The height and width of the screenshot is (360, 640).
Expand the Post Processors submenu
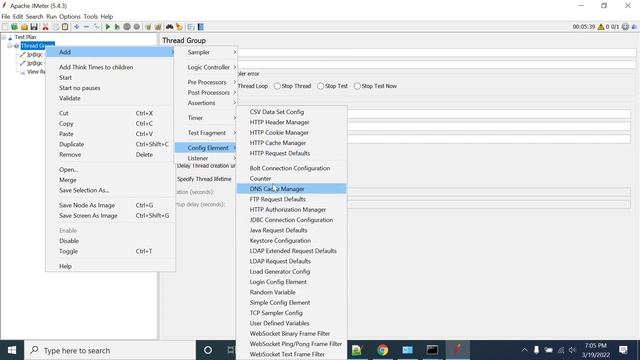[x=206, y=93]
